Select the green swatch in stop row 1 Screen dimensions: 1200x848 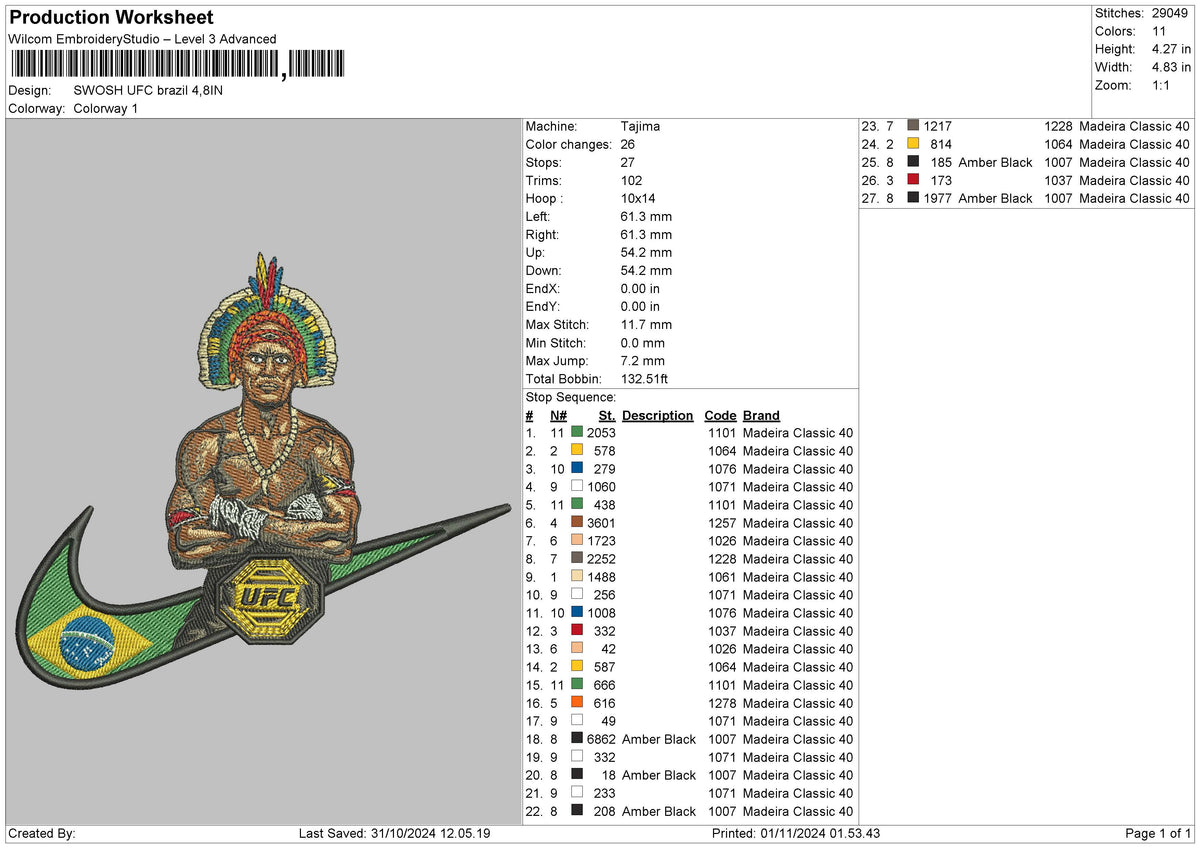pyautogui.click(x=577, y=433)
